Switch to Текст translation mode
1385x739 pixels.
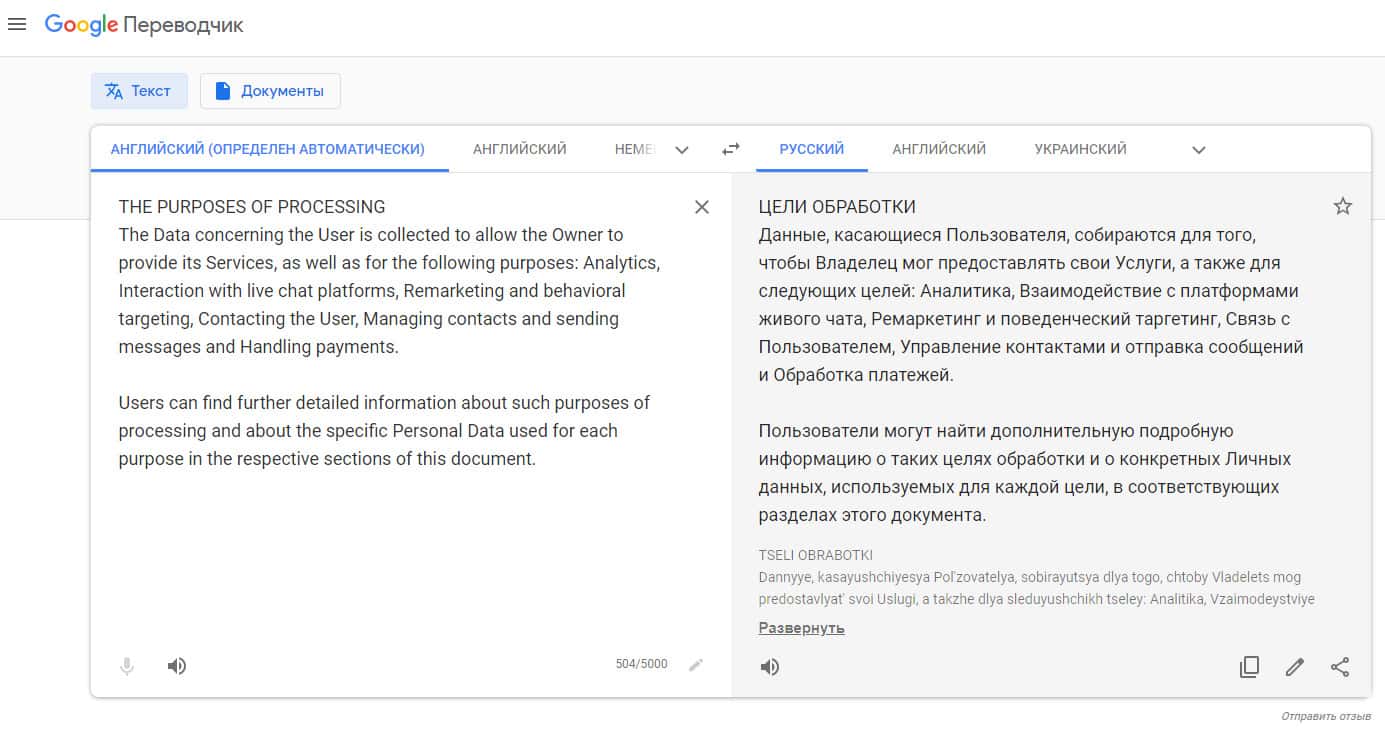point(139,91)
